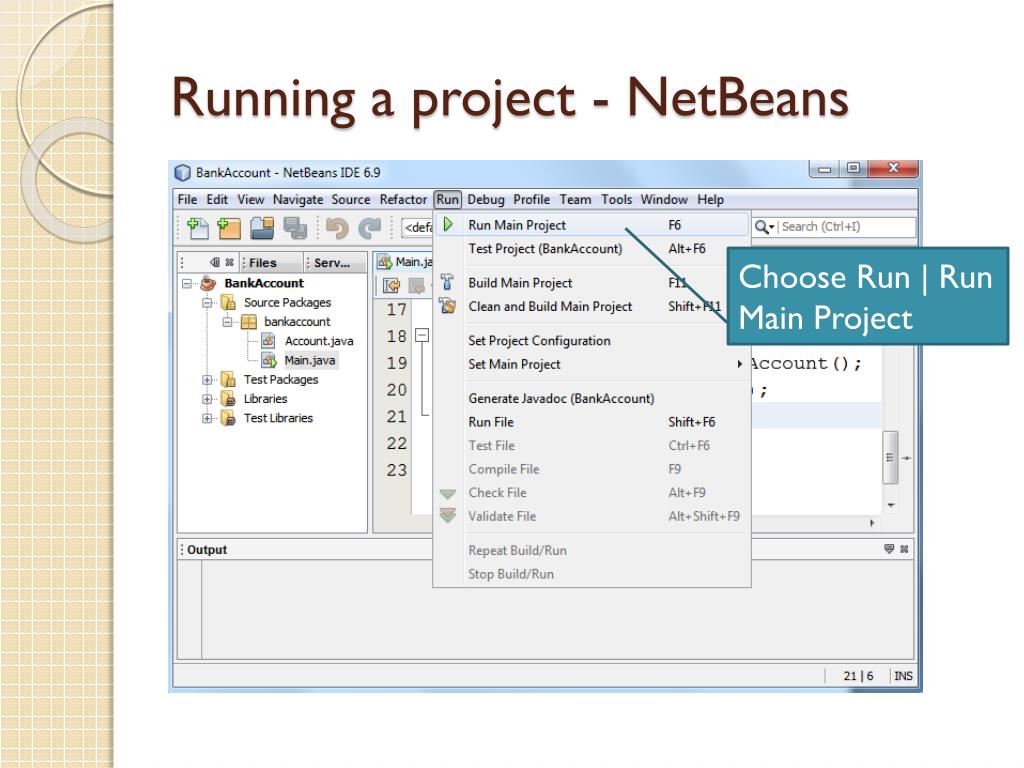The width and height of the screenshot is (1024, 768).
Task: Open the View menu
Action: [x=251, y=200]
